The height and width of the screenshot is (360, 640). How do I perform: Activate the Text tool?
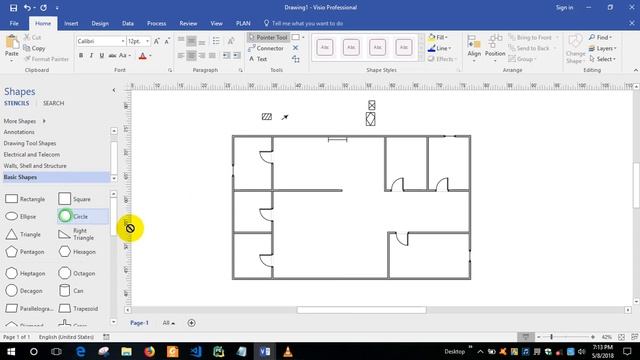pos(258,59)
